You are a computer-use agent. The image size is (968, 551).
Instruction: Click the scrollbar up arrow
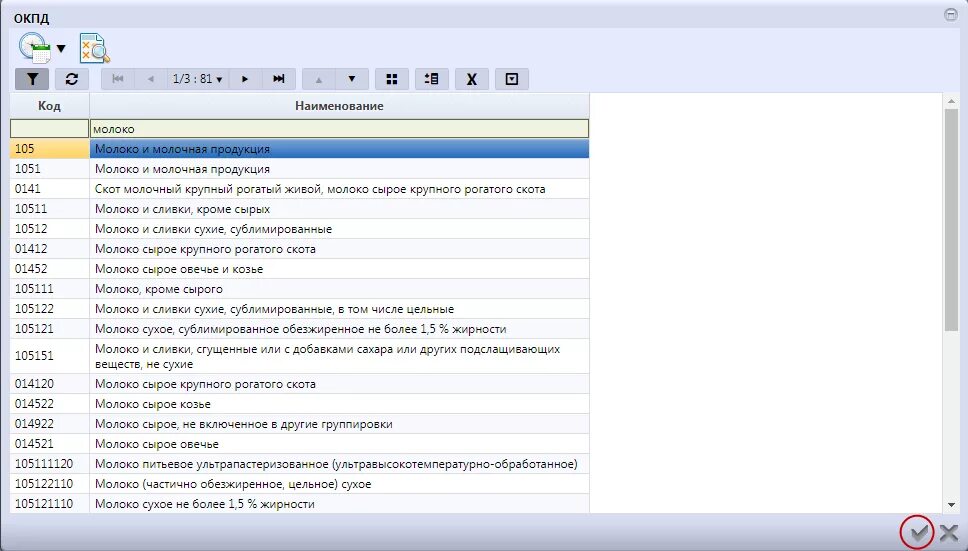951,101
